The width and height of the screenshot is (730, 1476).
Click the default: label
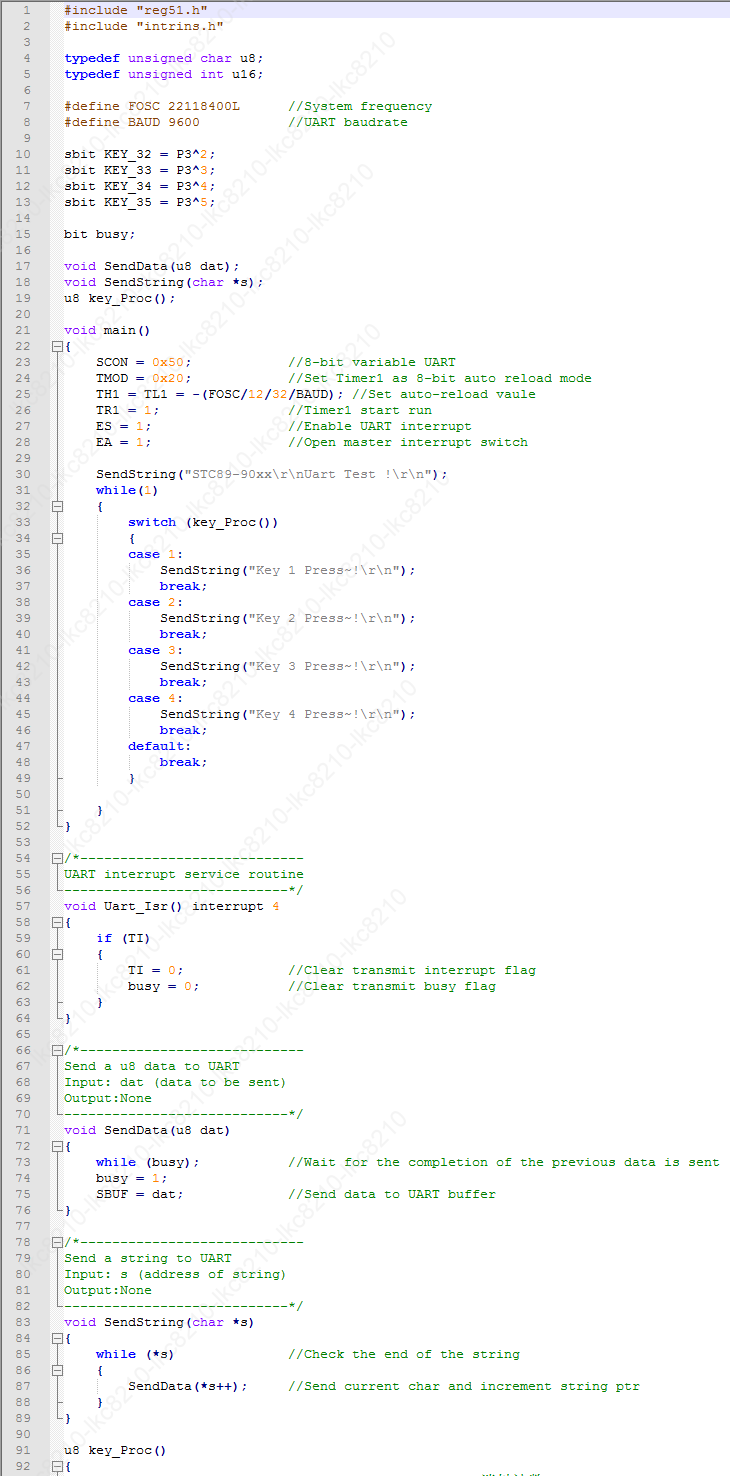160,746
